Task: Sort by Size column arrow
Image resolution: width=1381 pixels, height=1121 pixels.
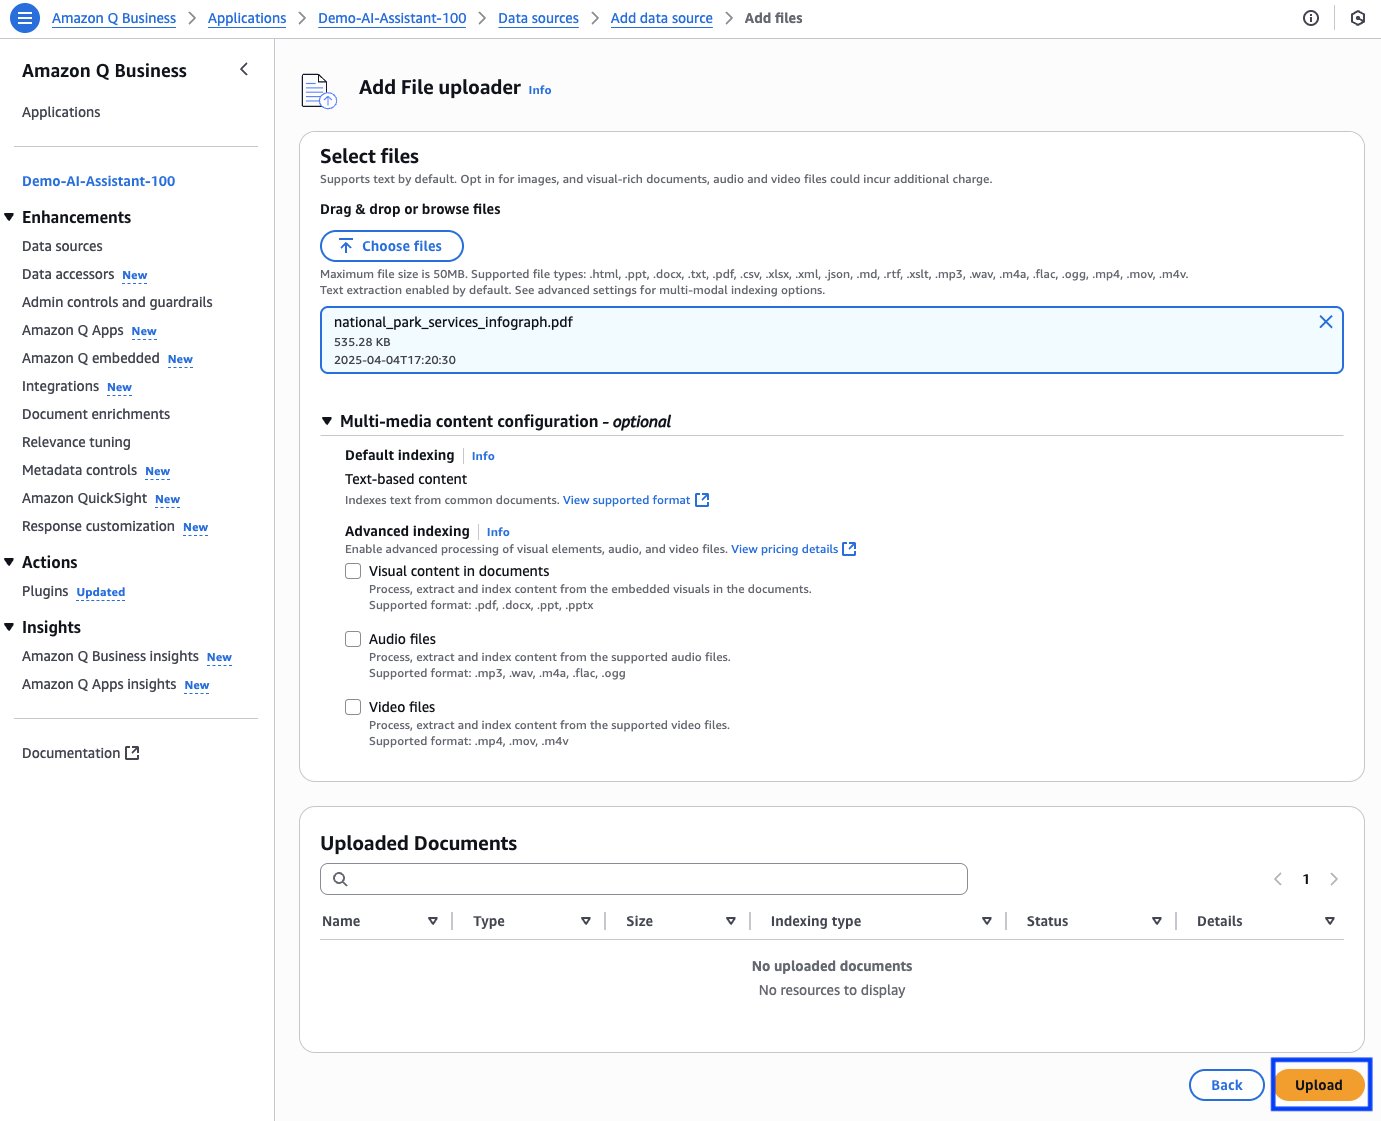Action: pyautogui.click(x=731, y=921)
